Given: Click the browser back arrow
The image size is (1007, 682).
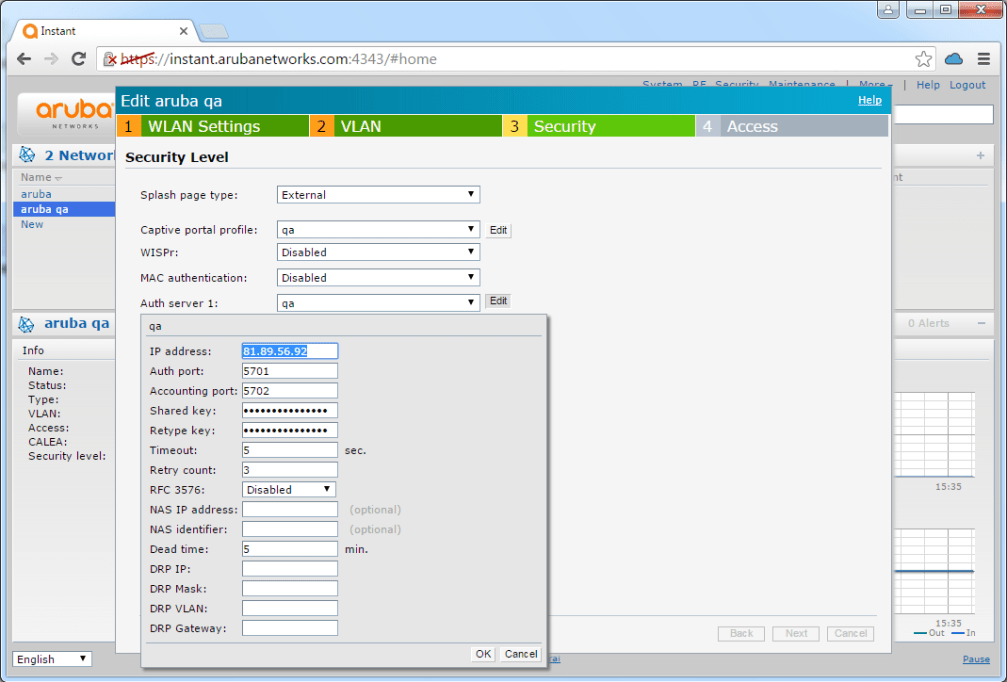Looking at the screenshot, I should coord(24,59).
